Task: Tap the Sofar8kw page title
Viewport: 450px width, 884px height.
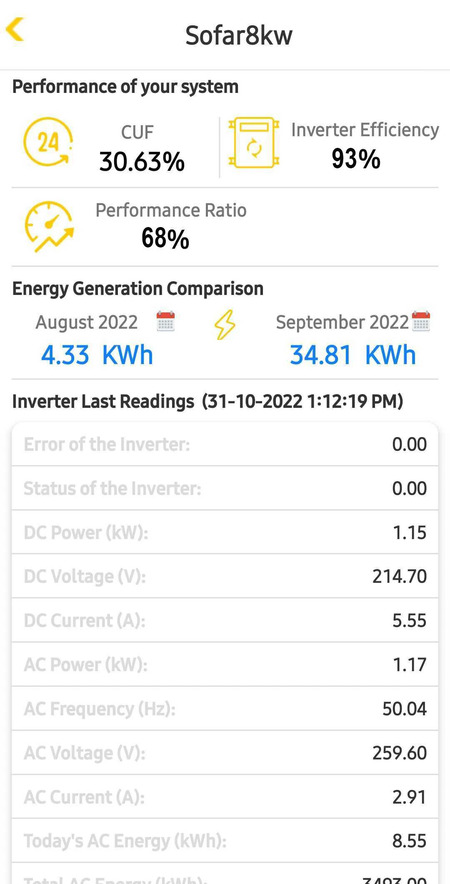Action: (239, 36)
